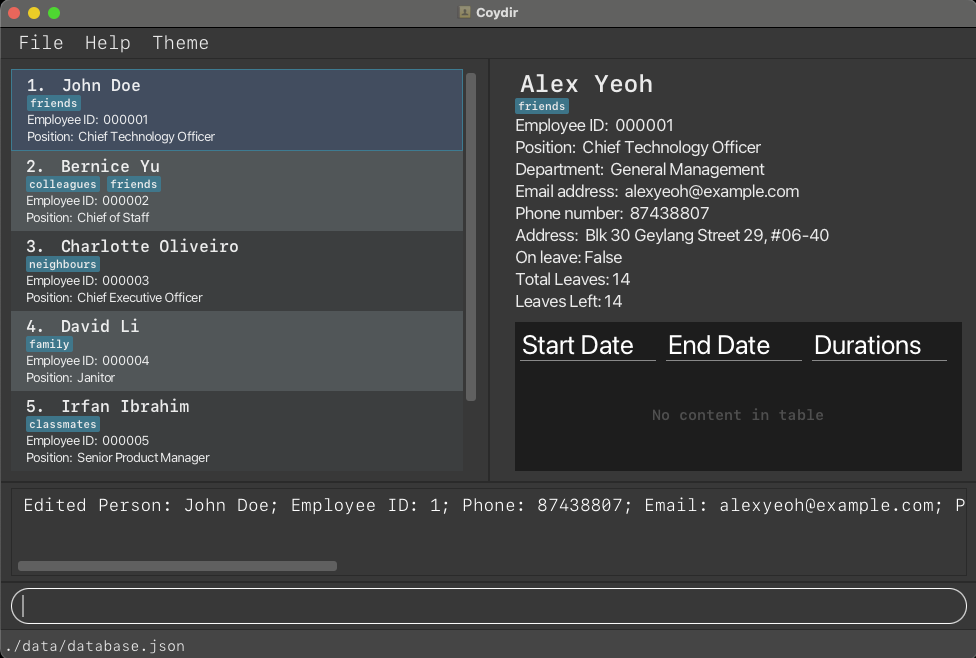Click Position: Chief Technology Officer in detail panel
This screenshot has width=976, height=658.
(x=637, y=147)
